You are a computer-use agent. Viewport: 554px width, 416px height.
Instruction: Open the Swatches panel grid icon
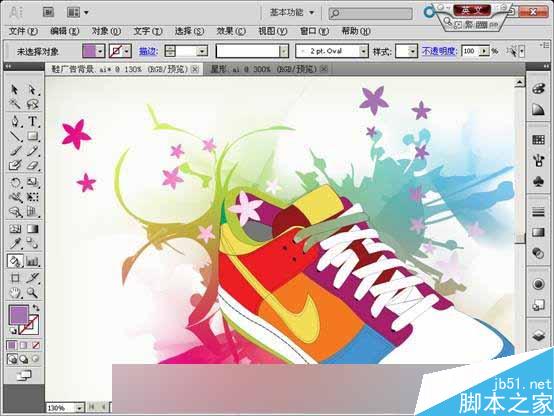coord(538,140)
